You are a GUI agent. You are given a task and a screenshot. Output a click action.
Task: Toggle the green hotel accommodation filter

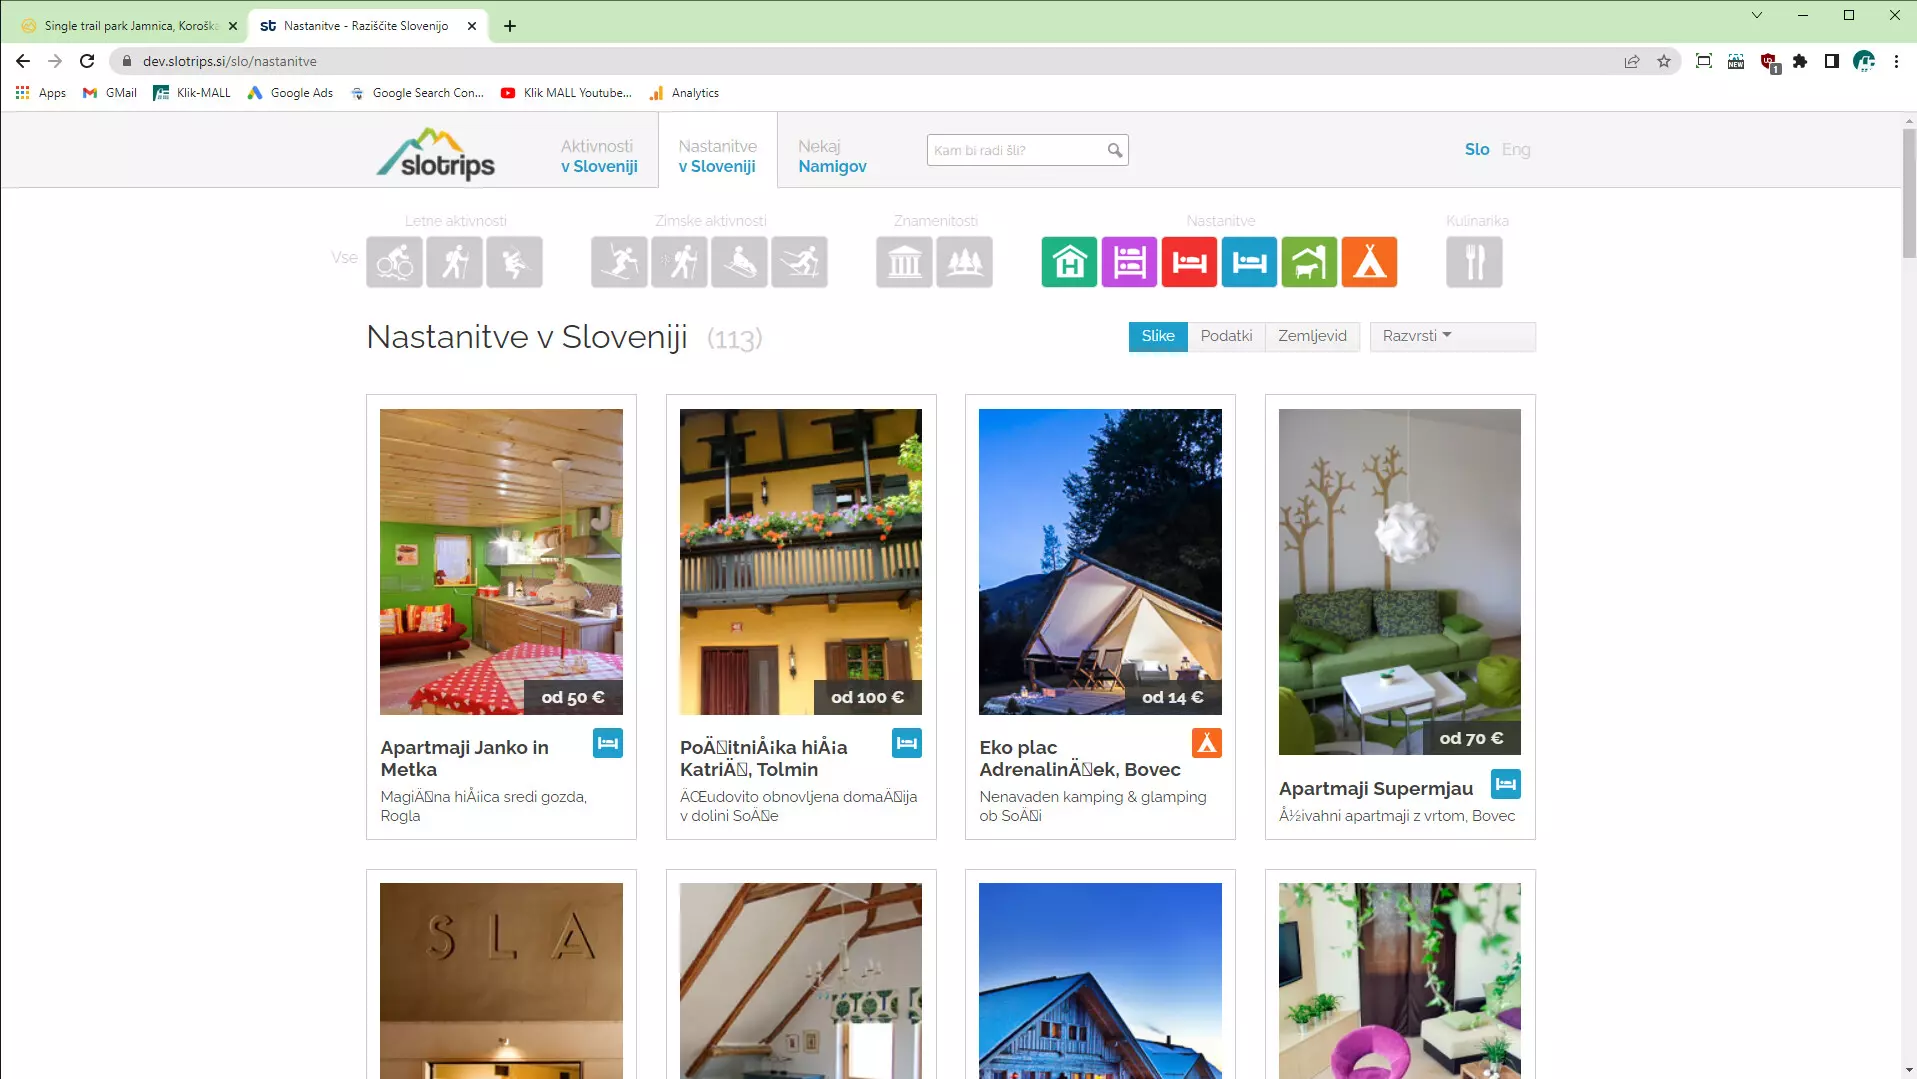1069,262
